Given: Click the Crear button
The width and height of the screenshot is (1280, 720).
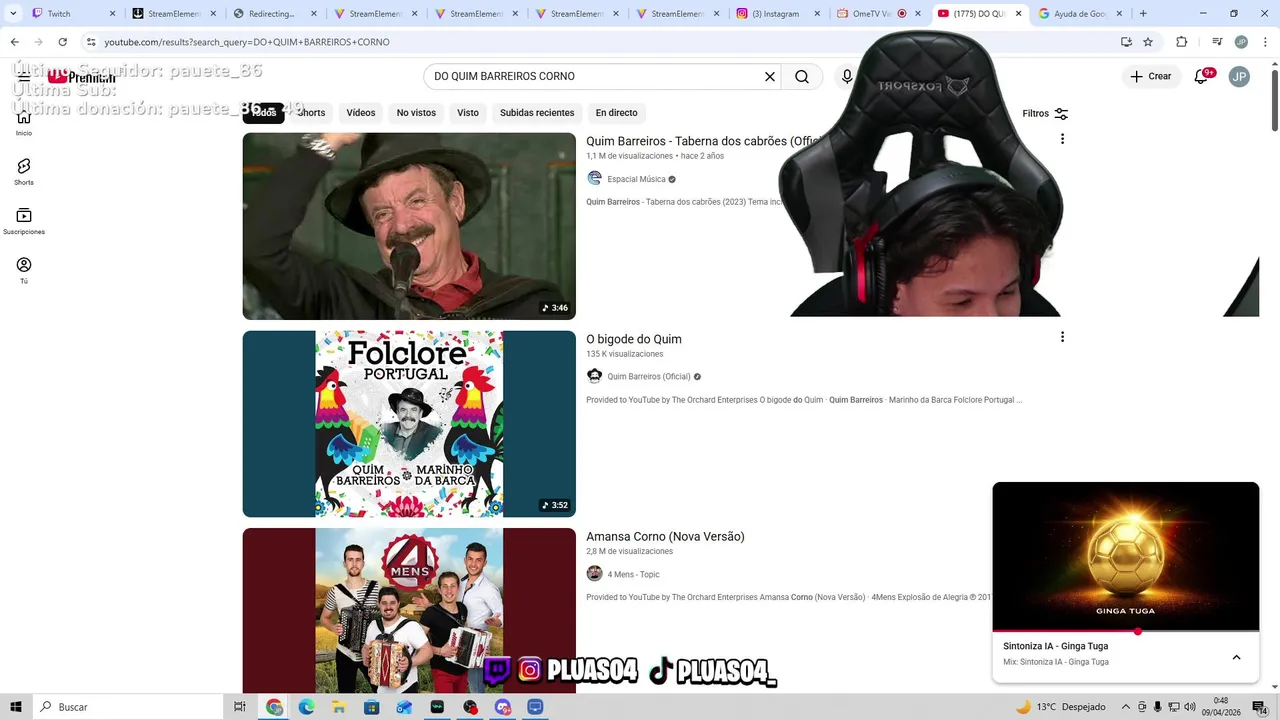Looking at the screenshot, I should (1151, 76).
